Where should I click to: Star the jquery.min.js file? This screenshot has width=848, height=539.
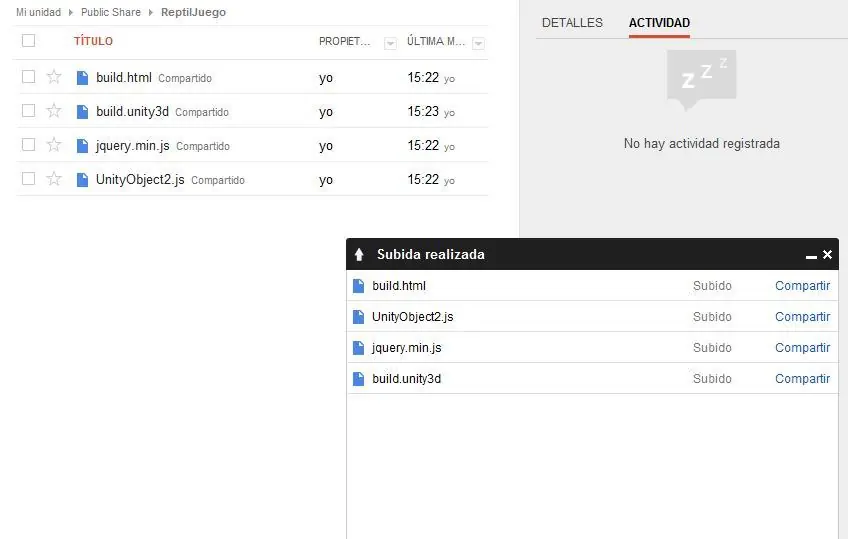[54, 145]
